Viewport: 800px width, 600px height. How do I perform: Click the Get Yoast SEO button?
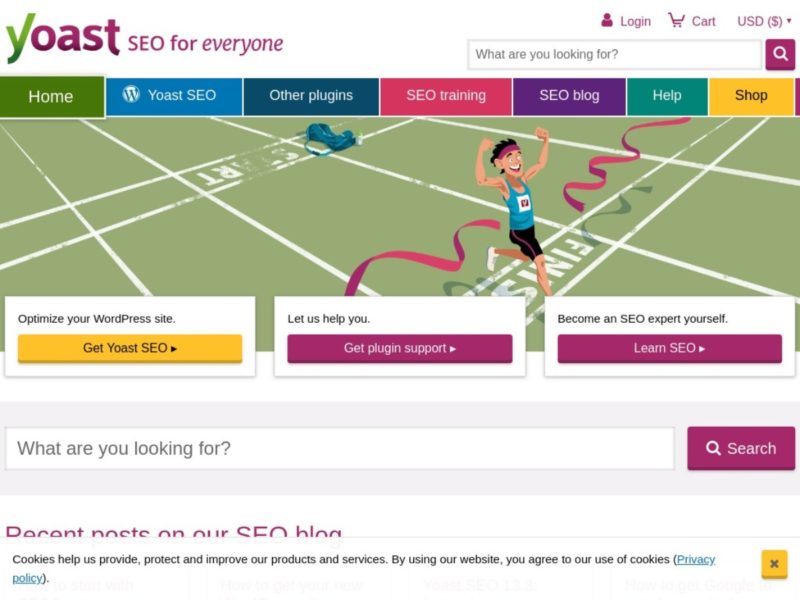coord(130,348)
